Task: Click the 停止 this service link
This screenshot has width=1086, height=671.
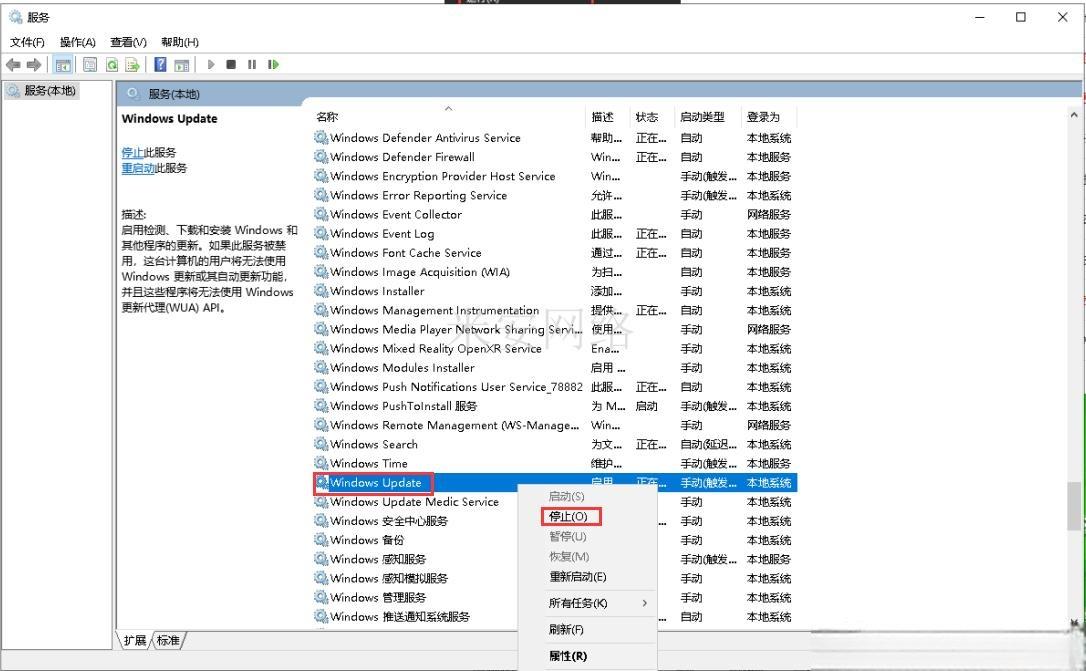Action: 132,152
